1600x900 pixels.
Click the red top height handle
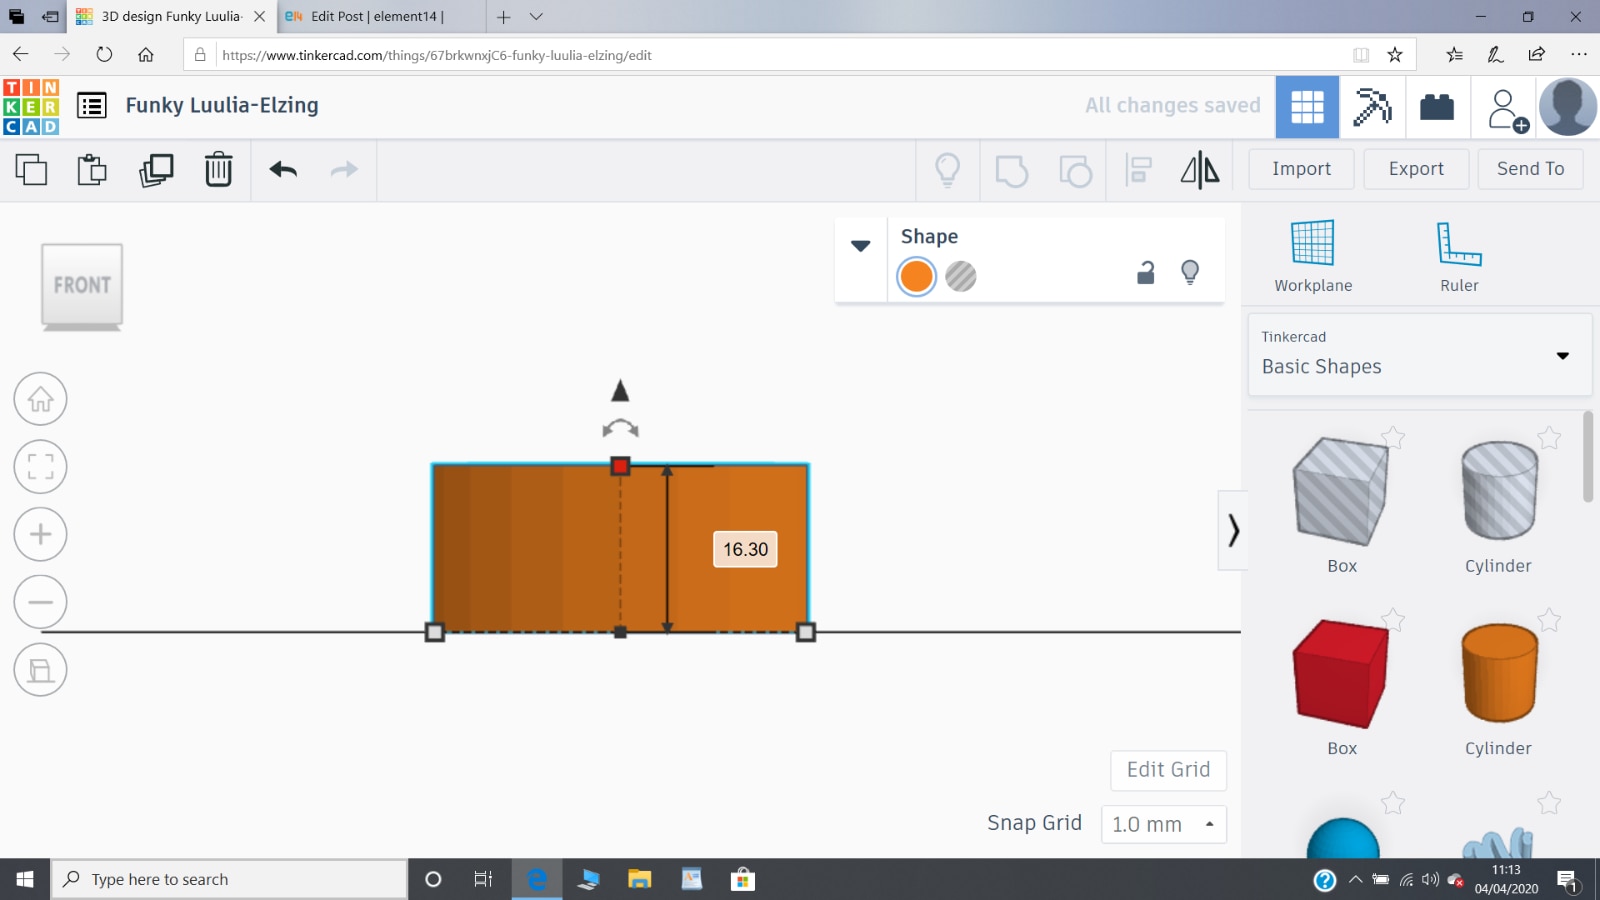620,466
